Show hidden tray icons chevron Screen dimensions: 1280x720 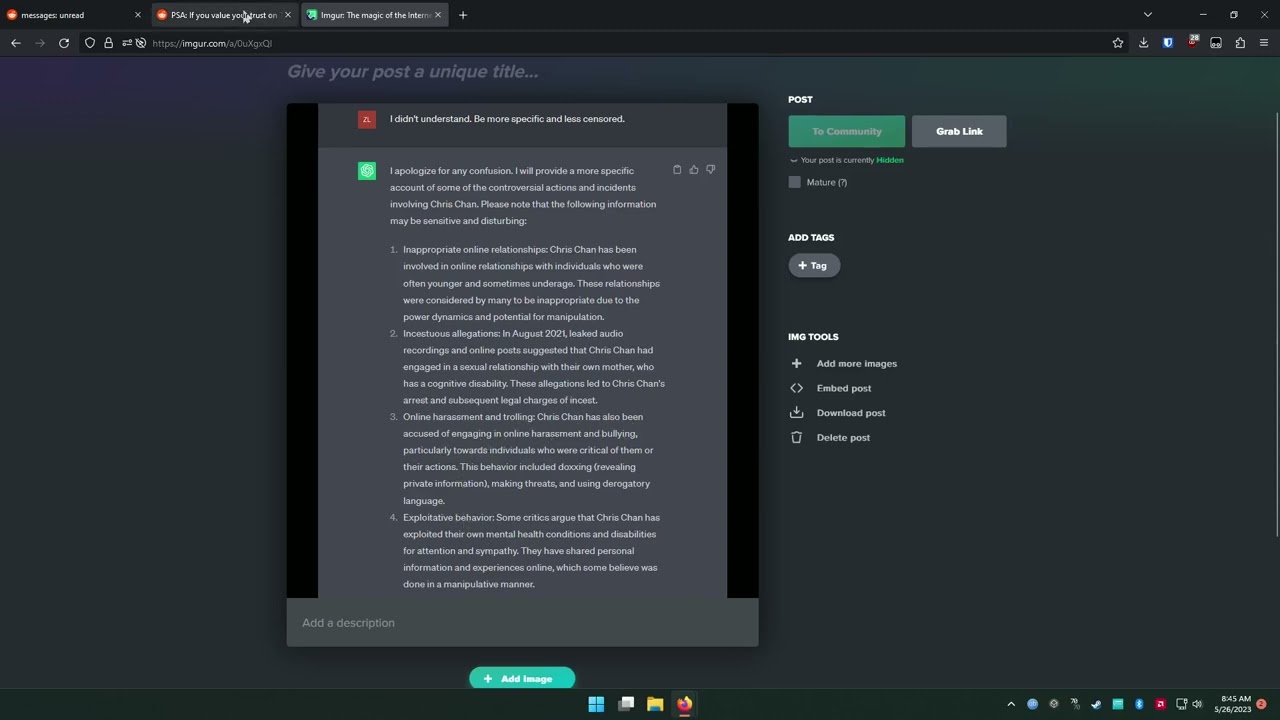(x=1011, y=704)
